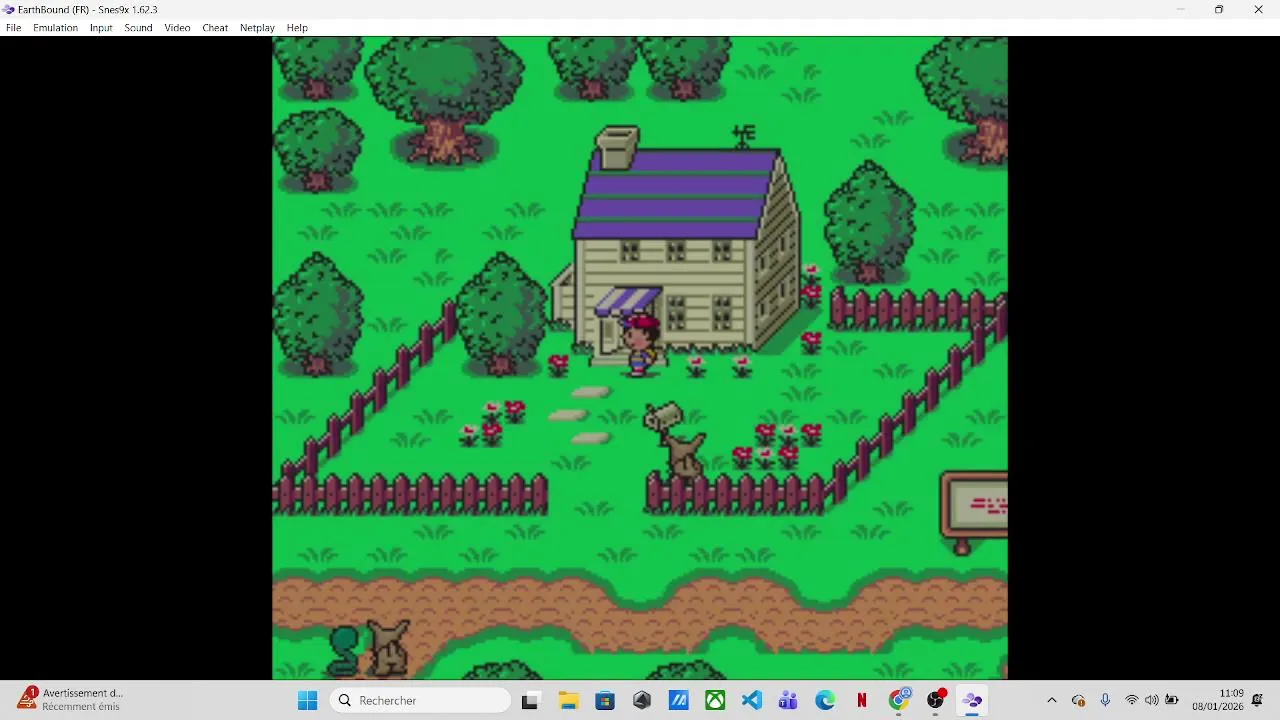
Task: Open Microsoft Edge from the taskbar
Action: point(825,701)
